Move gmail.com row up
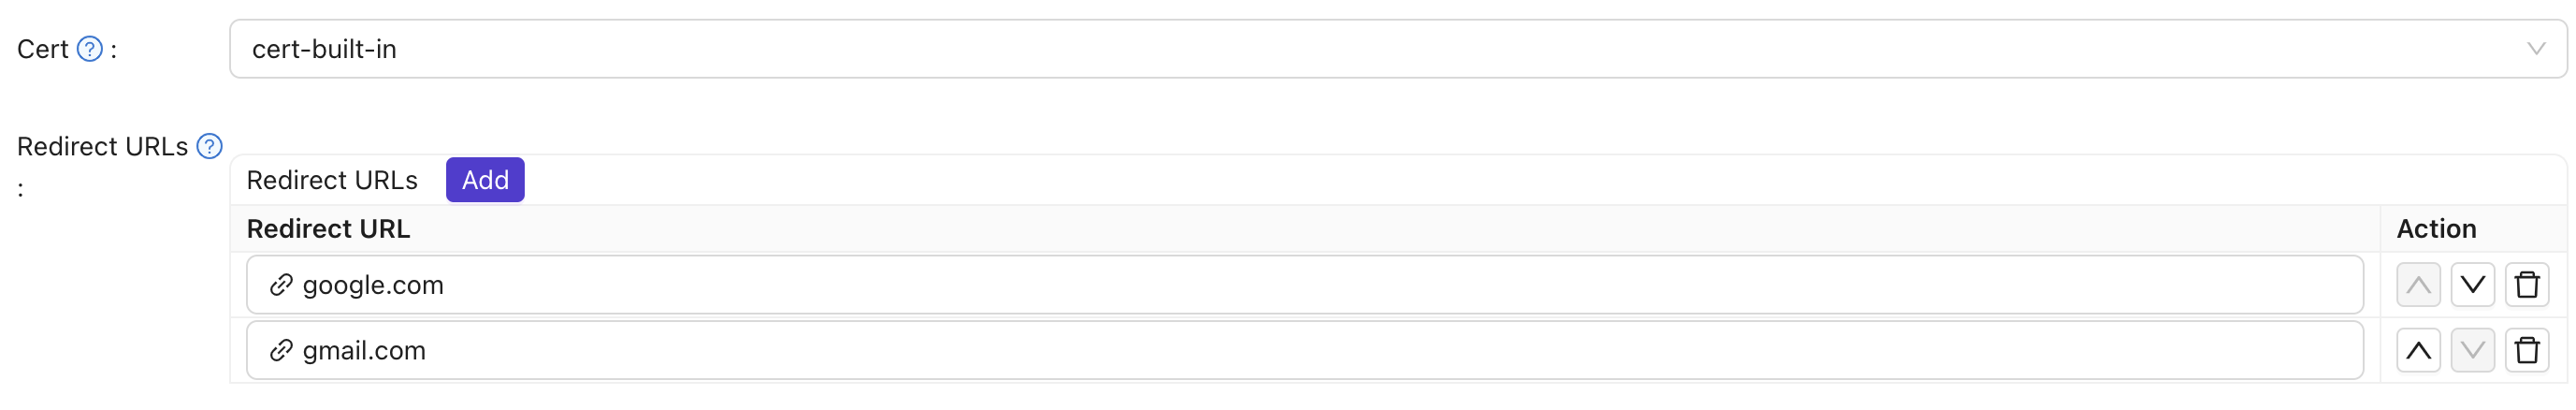Image resolution: width=2576 pixels, height=410 pixels. pos(2418,351)
